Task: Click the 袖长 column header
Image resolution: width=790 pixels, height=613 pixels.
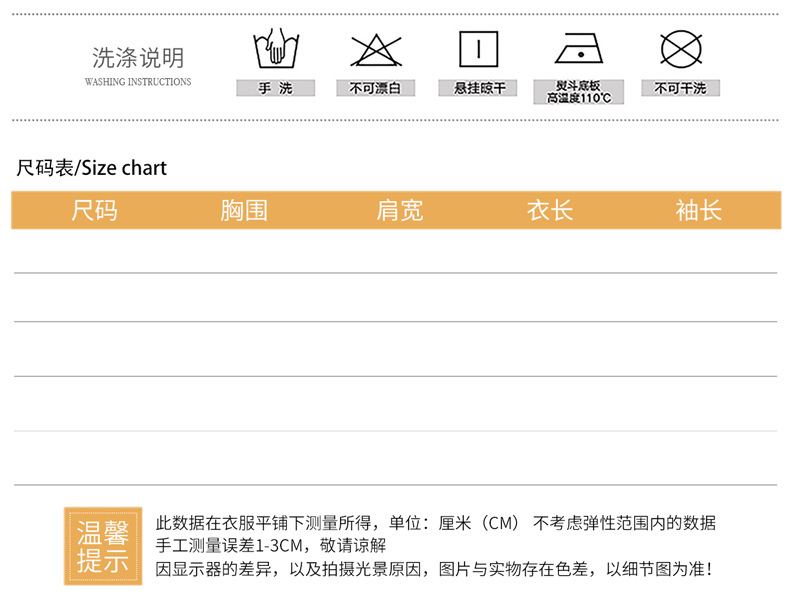Action: [x=699, y=210]
